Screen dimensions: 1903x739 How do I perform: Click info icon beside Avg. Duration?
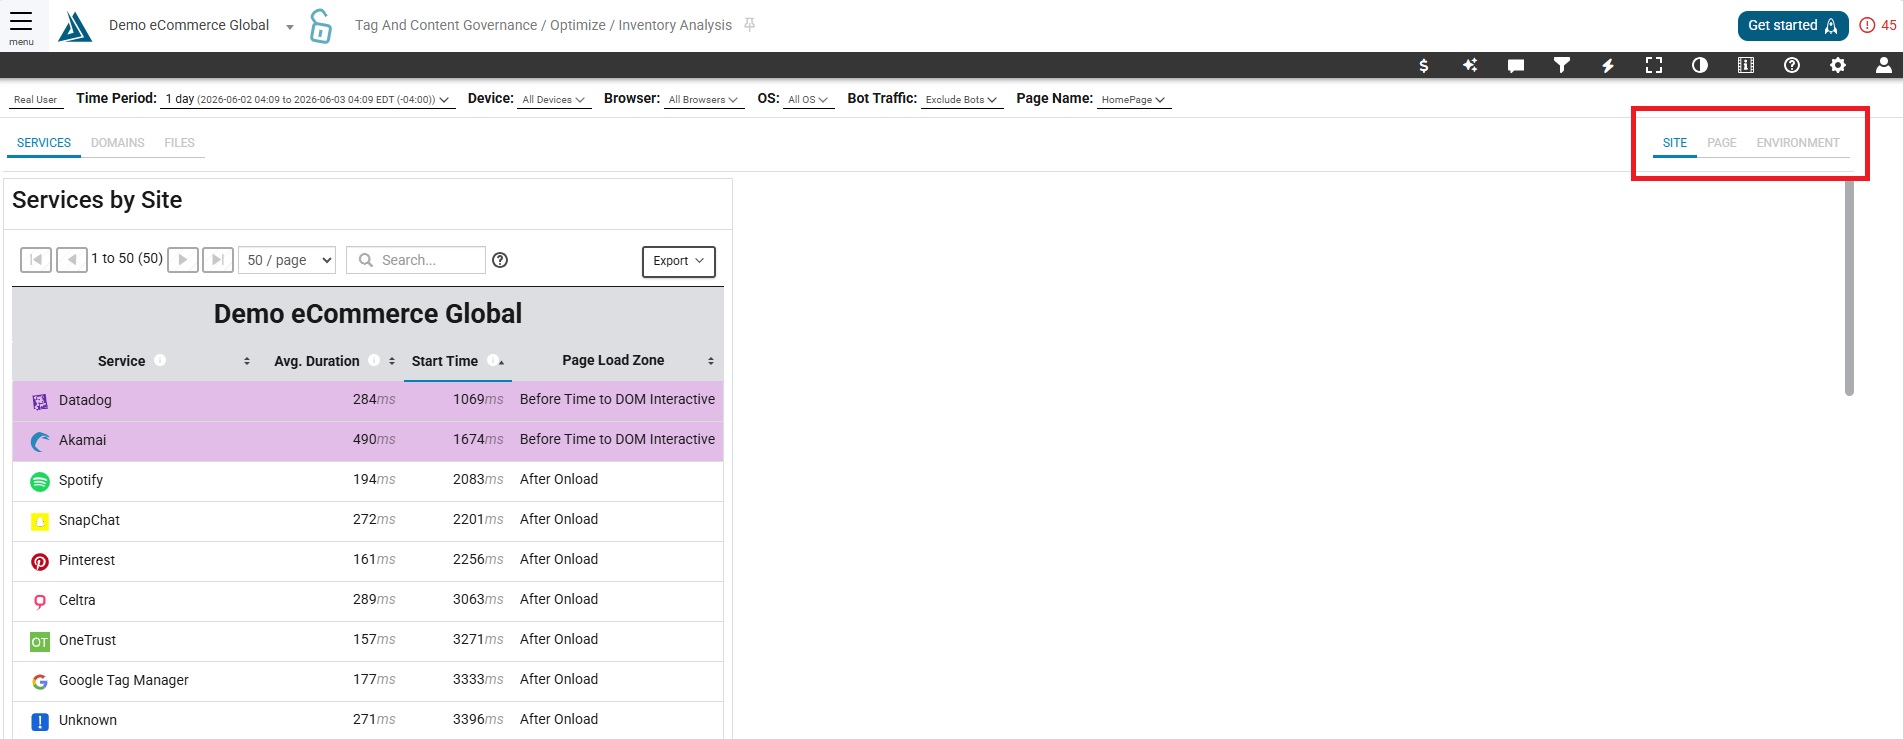coord(374,360)
